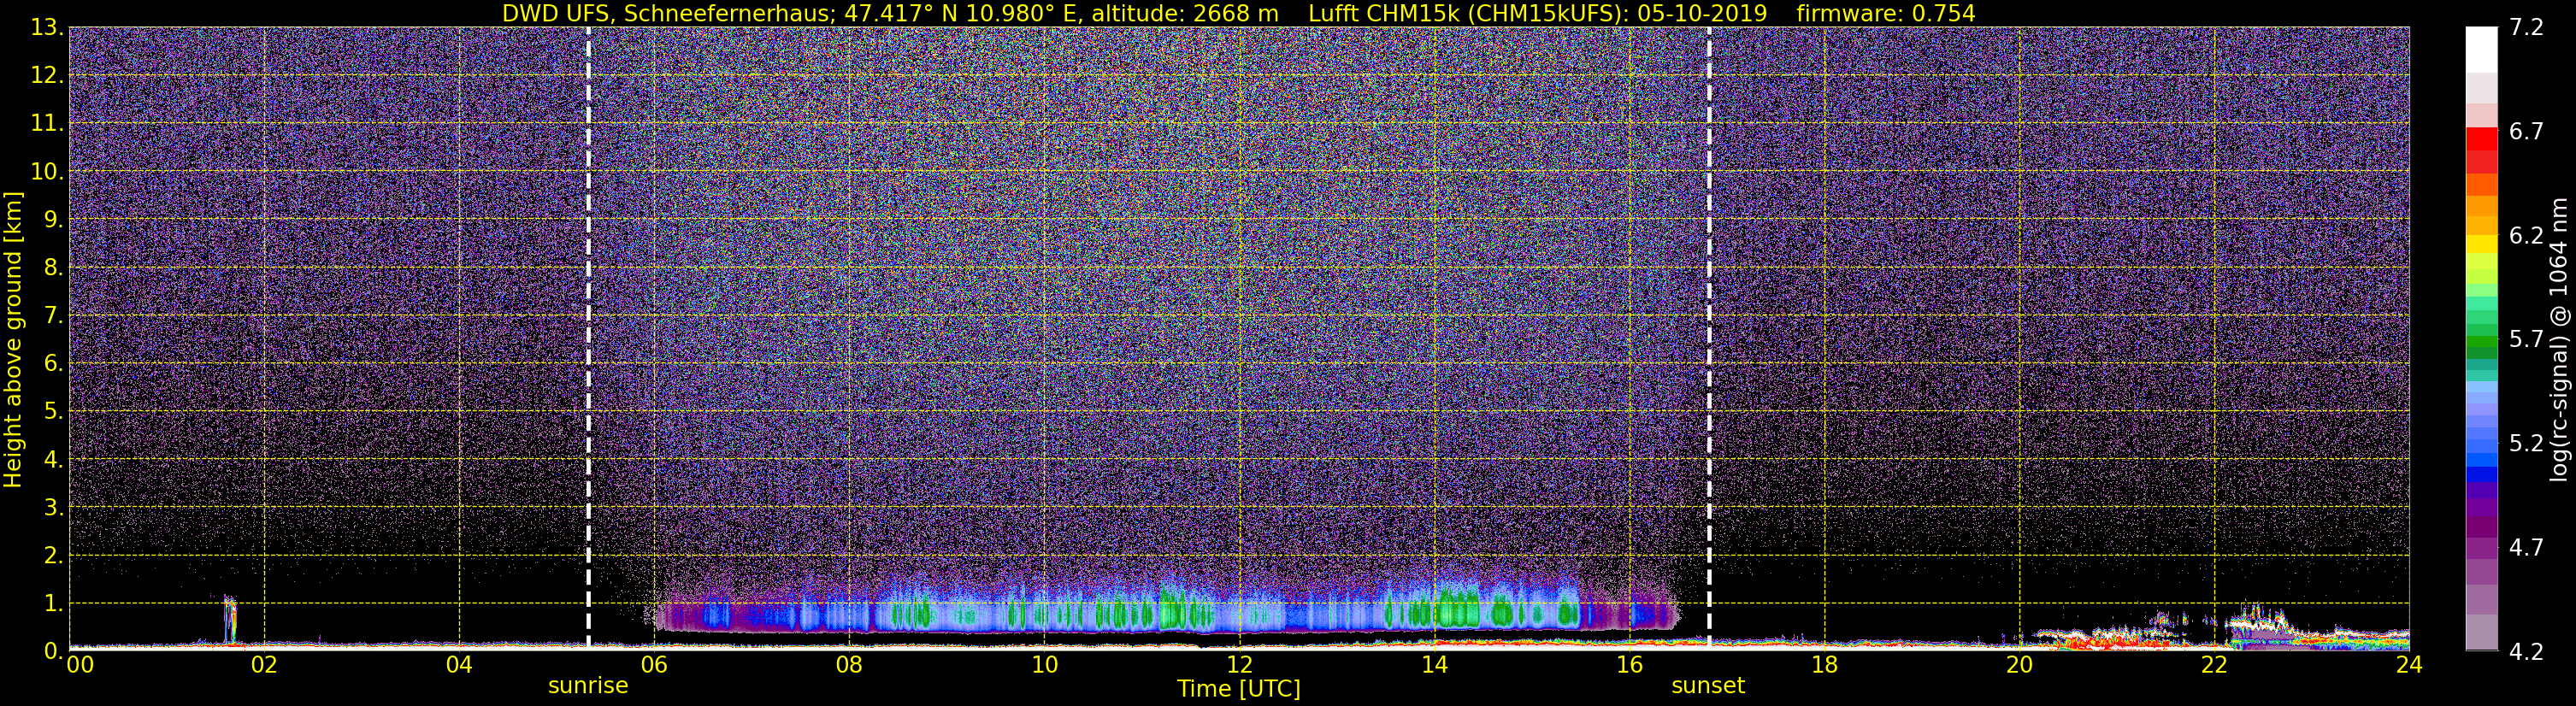Click the white top segment of the colorbar

[x=2481, y=50]
